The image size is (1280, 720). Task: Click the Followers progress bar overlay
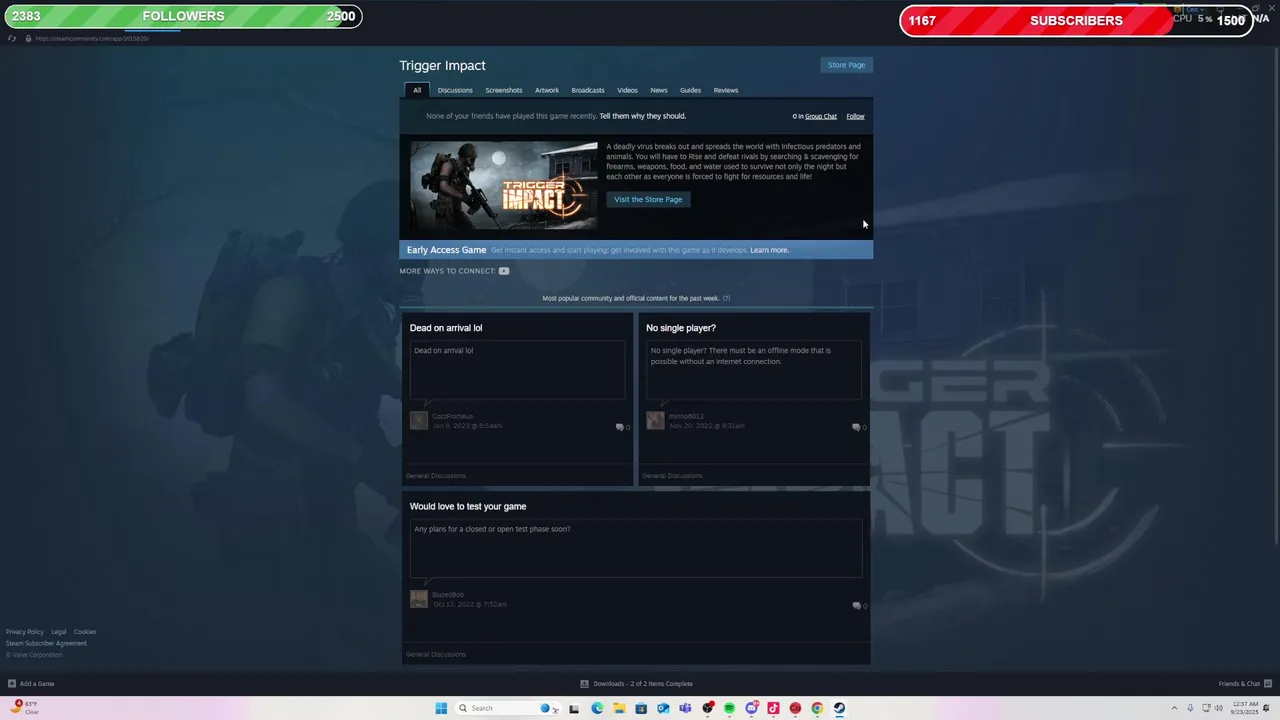[183, 16]
